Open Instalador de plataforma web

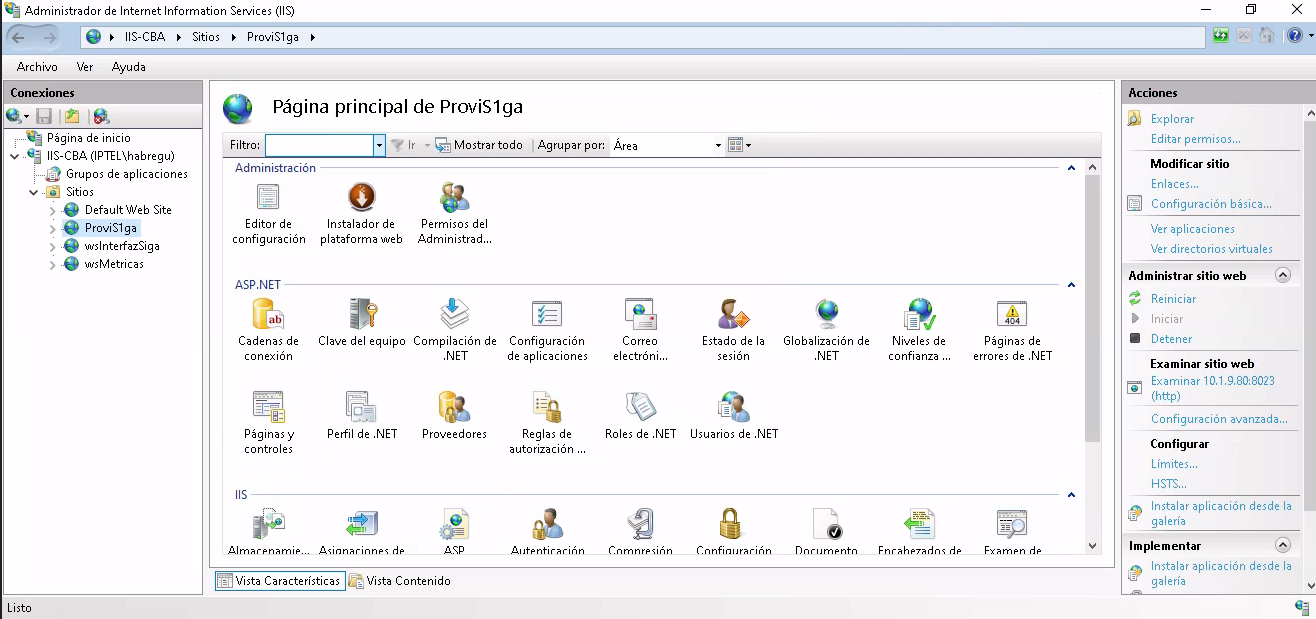[x=361, y=214]
